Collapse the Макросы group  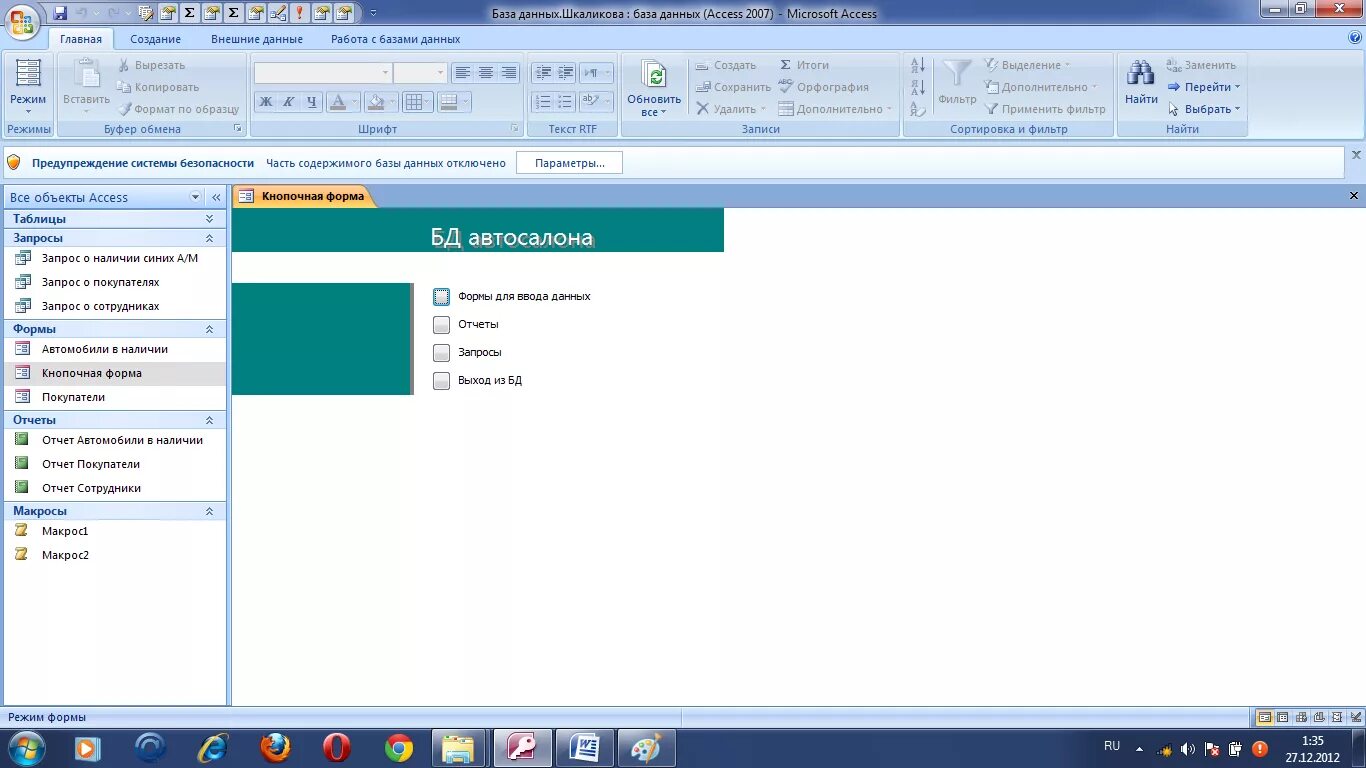(209, 511)
